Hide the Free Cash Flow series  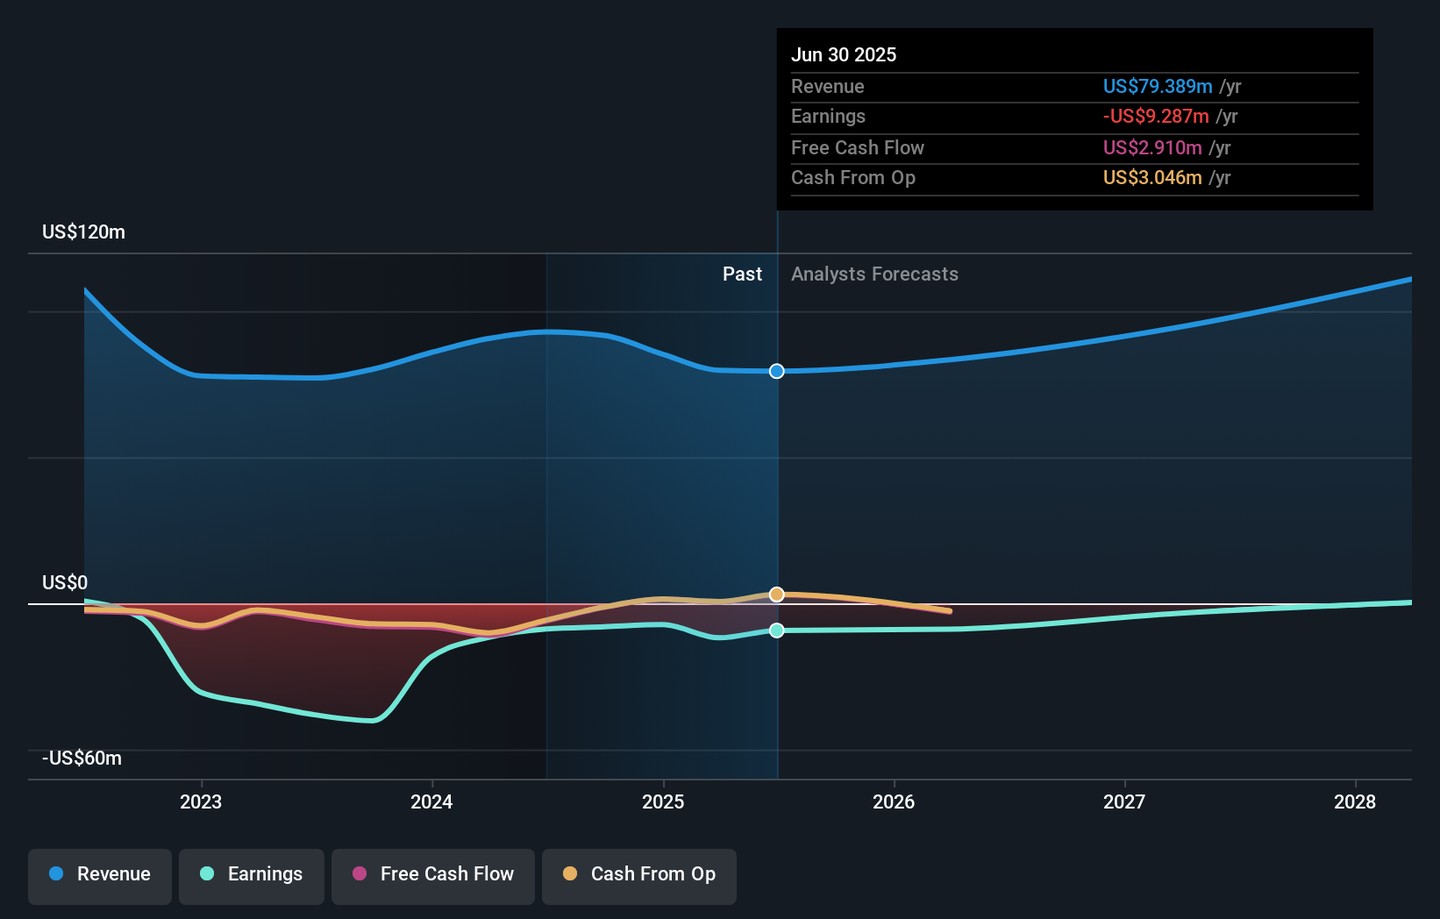[x=433, y=874]
